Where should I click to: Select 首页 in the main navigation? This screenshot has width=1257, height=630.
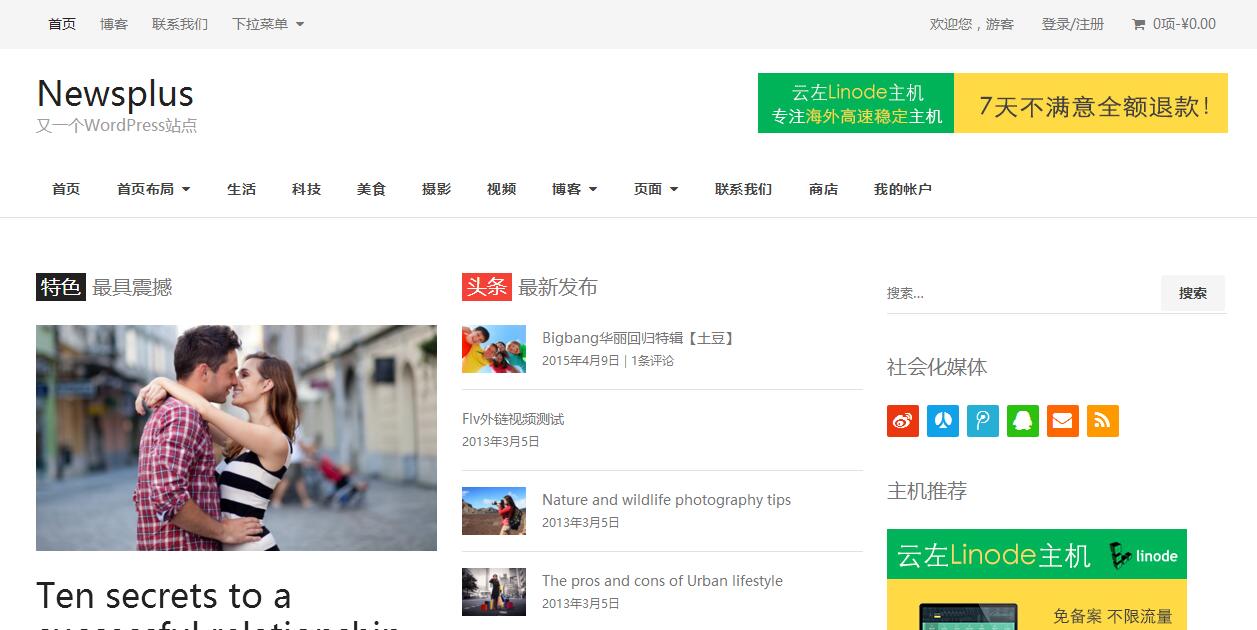66,189
